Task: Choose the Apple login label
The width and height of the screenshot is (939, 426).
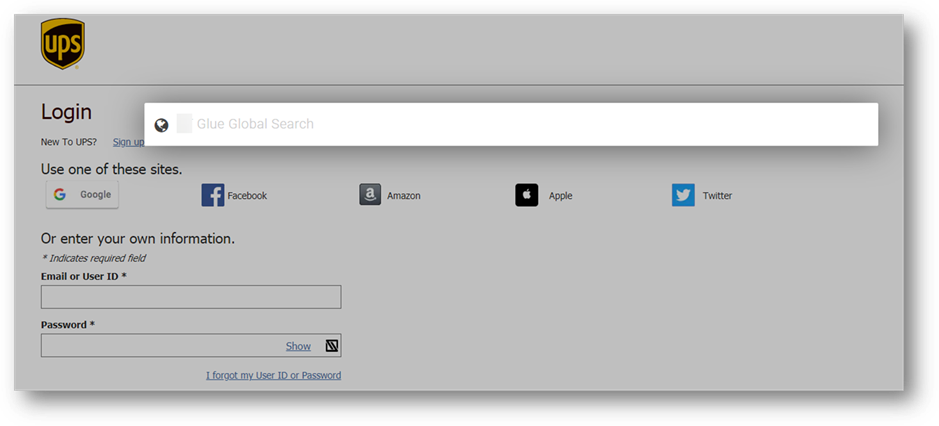Action: click(x=561, y=196)
